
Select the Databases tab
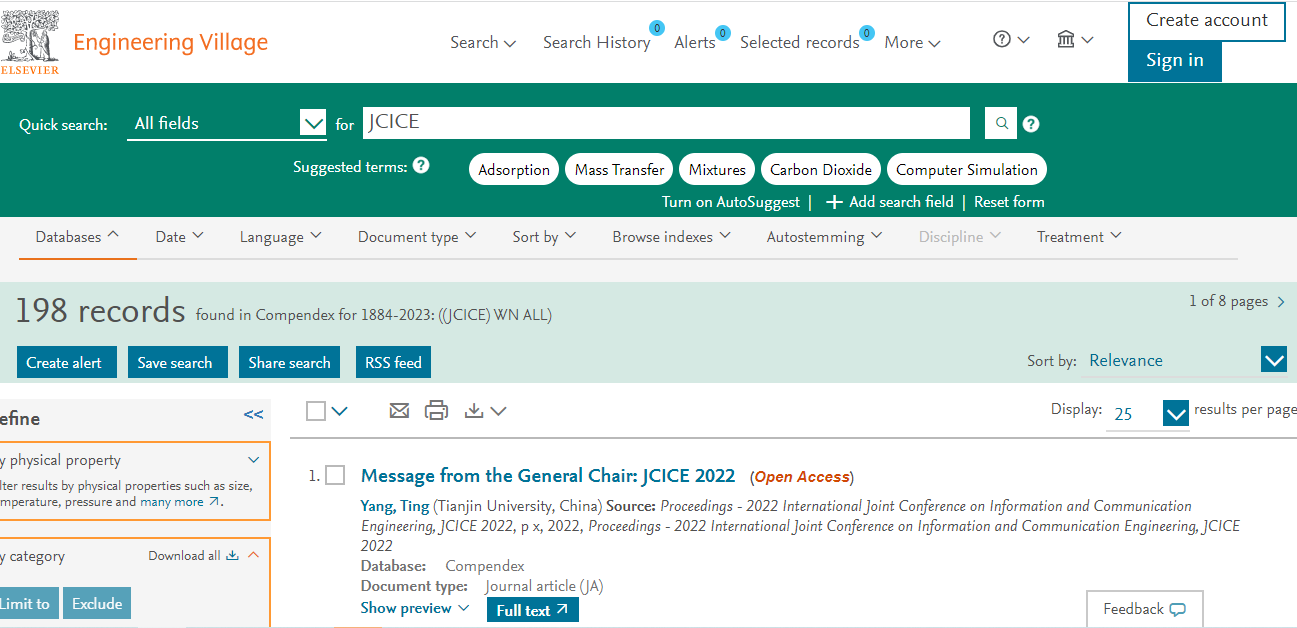(x=78, y=237)
